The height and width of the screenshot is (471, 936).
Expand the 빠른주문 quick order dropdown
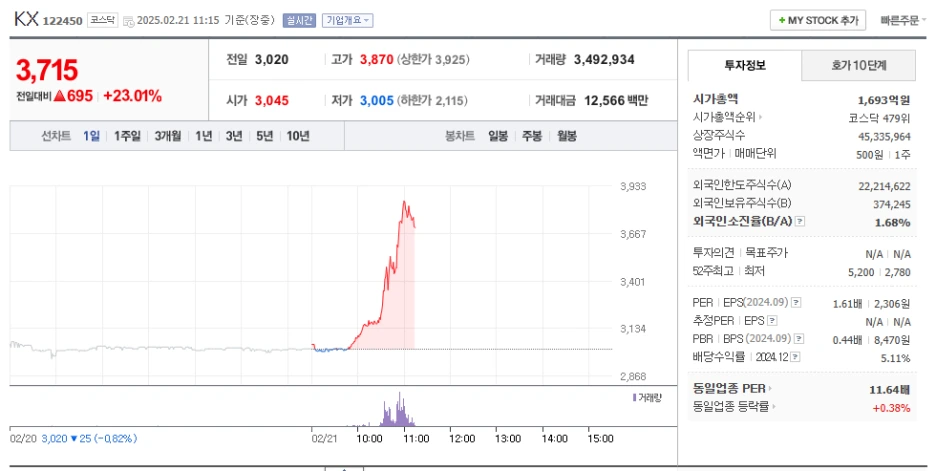pos(903,20)
